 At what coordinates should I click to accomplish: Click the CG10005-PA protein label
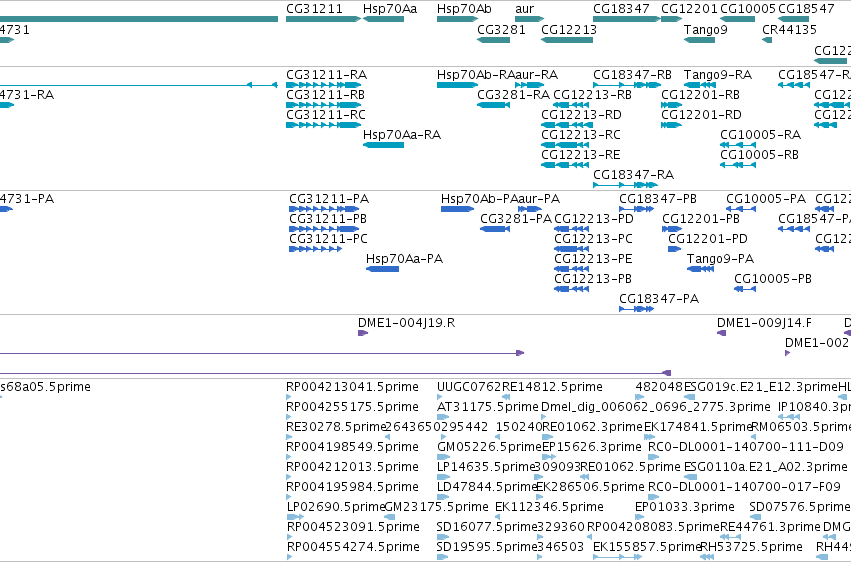[766, 199]
